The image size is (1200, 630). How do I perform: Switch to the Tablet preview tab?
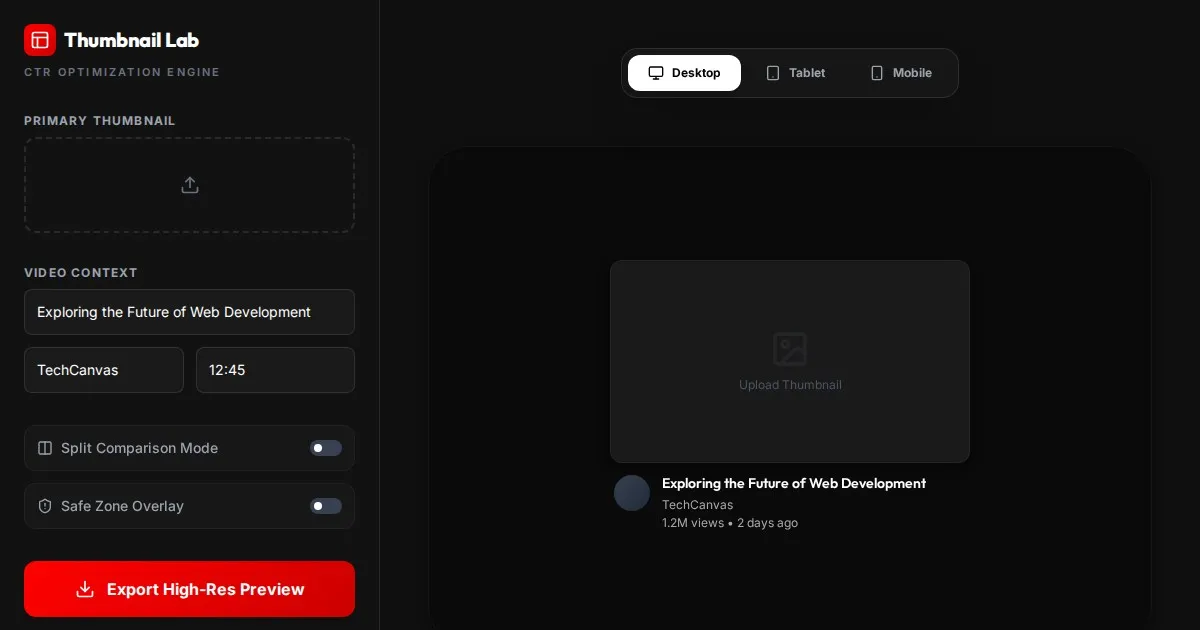click(796, 73)
